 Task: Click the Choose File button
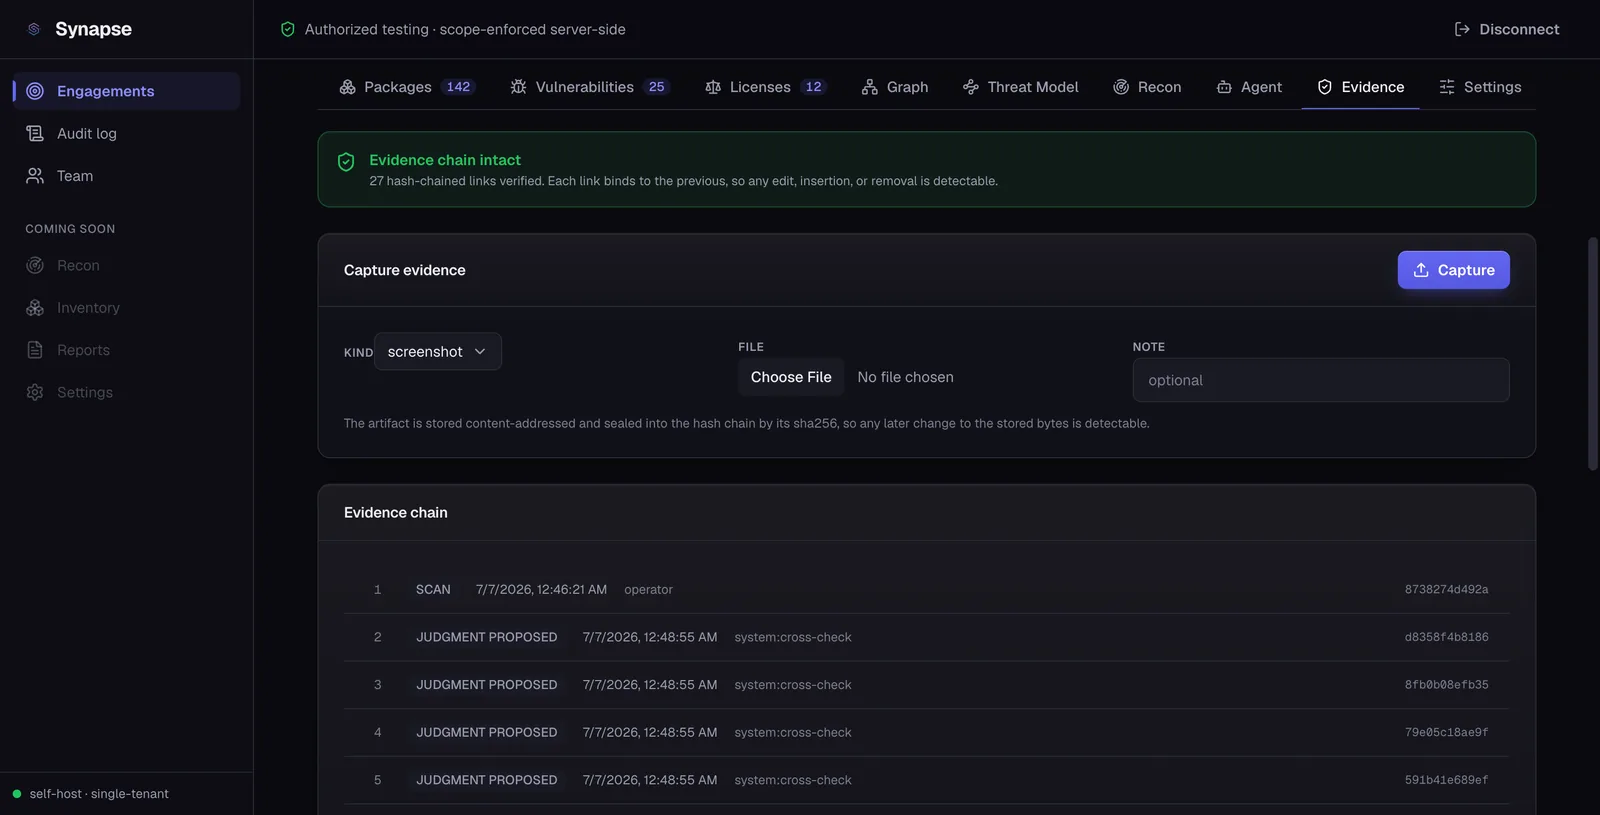(791, 377)
